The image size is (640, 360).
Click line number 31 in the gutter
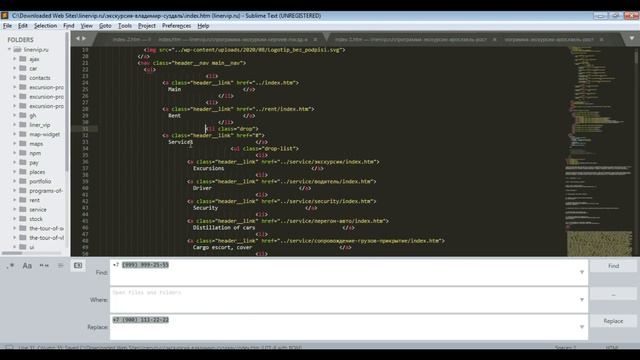coord(85,129)
